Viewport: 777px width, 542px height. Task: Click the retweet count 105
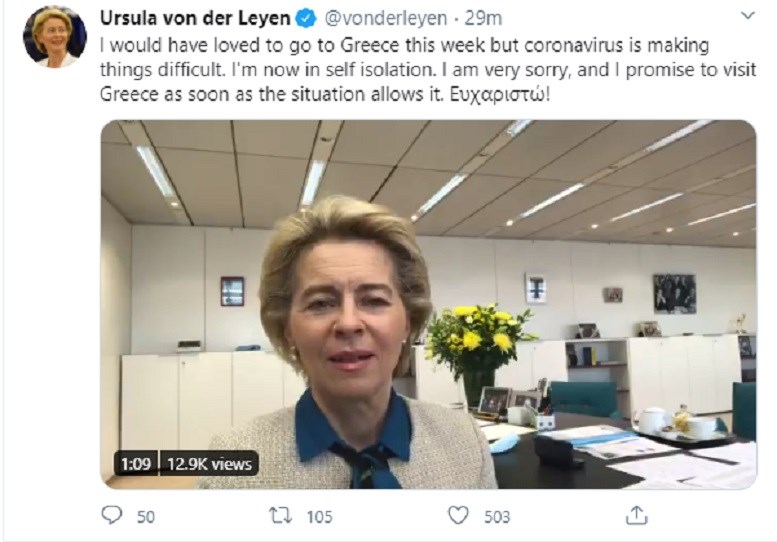(x=320, y=517)
